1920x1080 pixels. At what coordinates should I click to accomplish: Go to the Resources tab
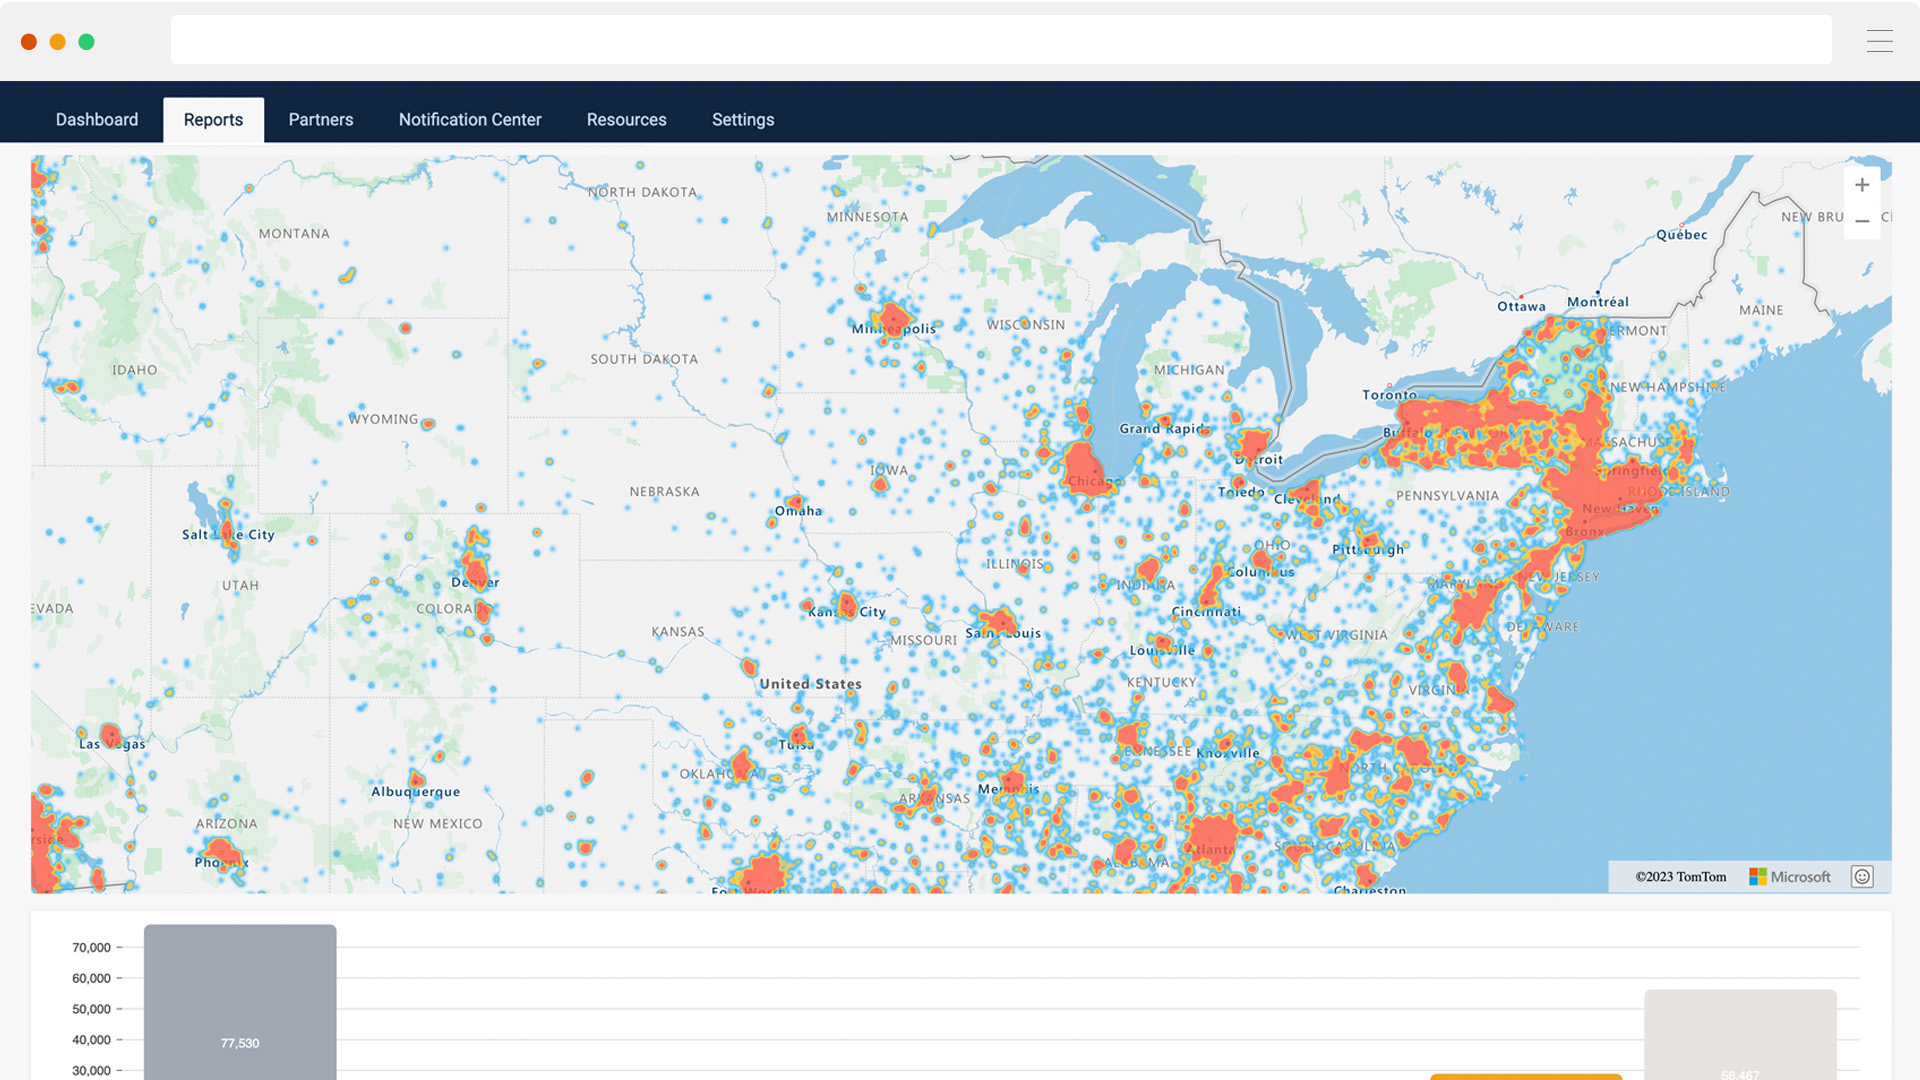[626, 120]
